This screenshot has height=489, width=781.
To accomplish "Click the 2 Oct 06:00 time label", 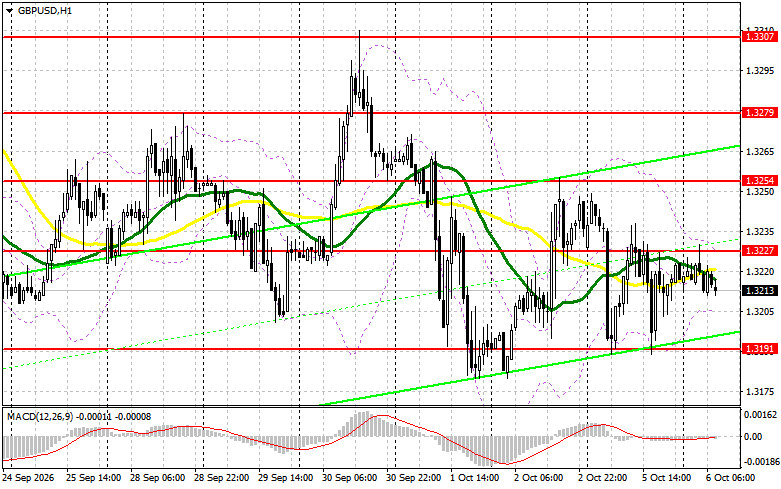I will pos(538,478).
